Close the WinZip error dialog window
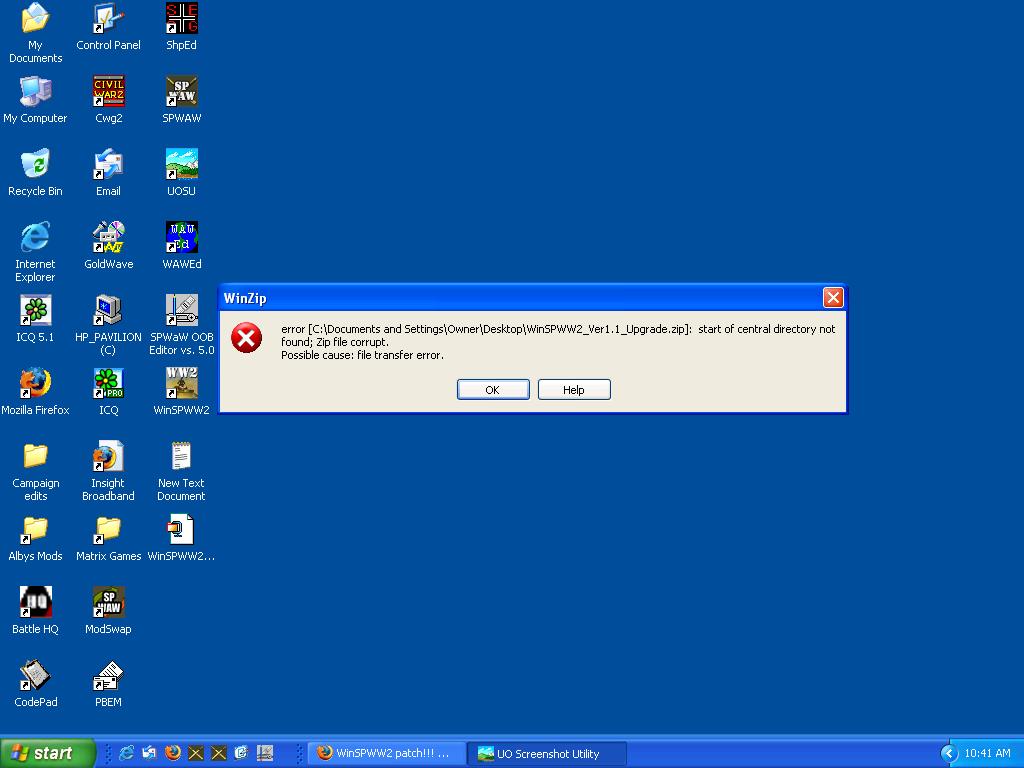 tap(832, 298)
